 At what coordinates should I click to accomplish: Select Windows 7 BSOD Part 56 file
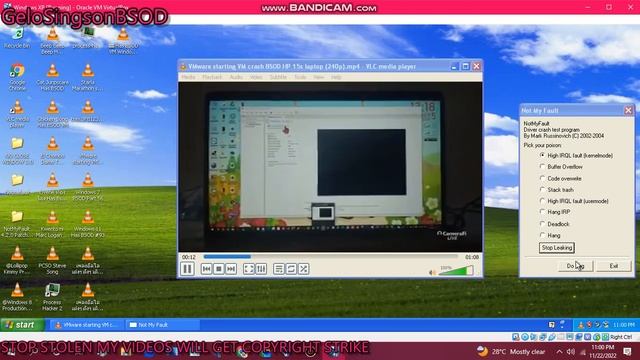click(87, 187)
